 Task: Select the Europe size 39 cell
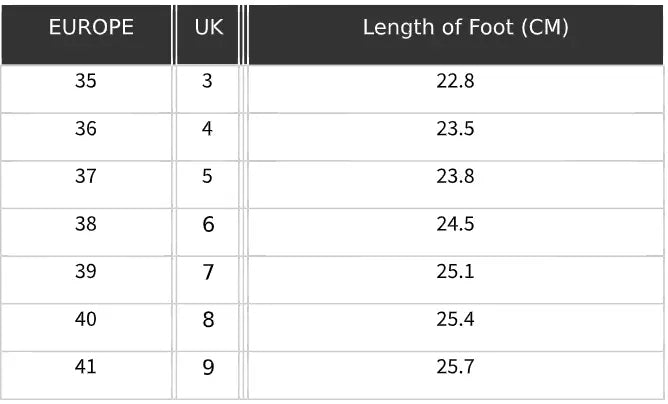point(86,272)
